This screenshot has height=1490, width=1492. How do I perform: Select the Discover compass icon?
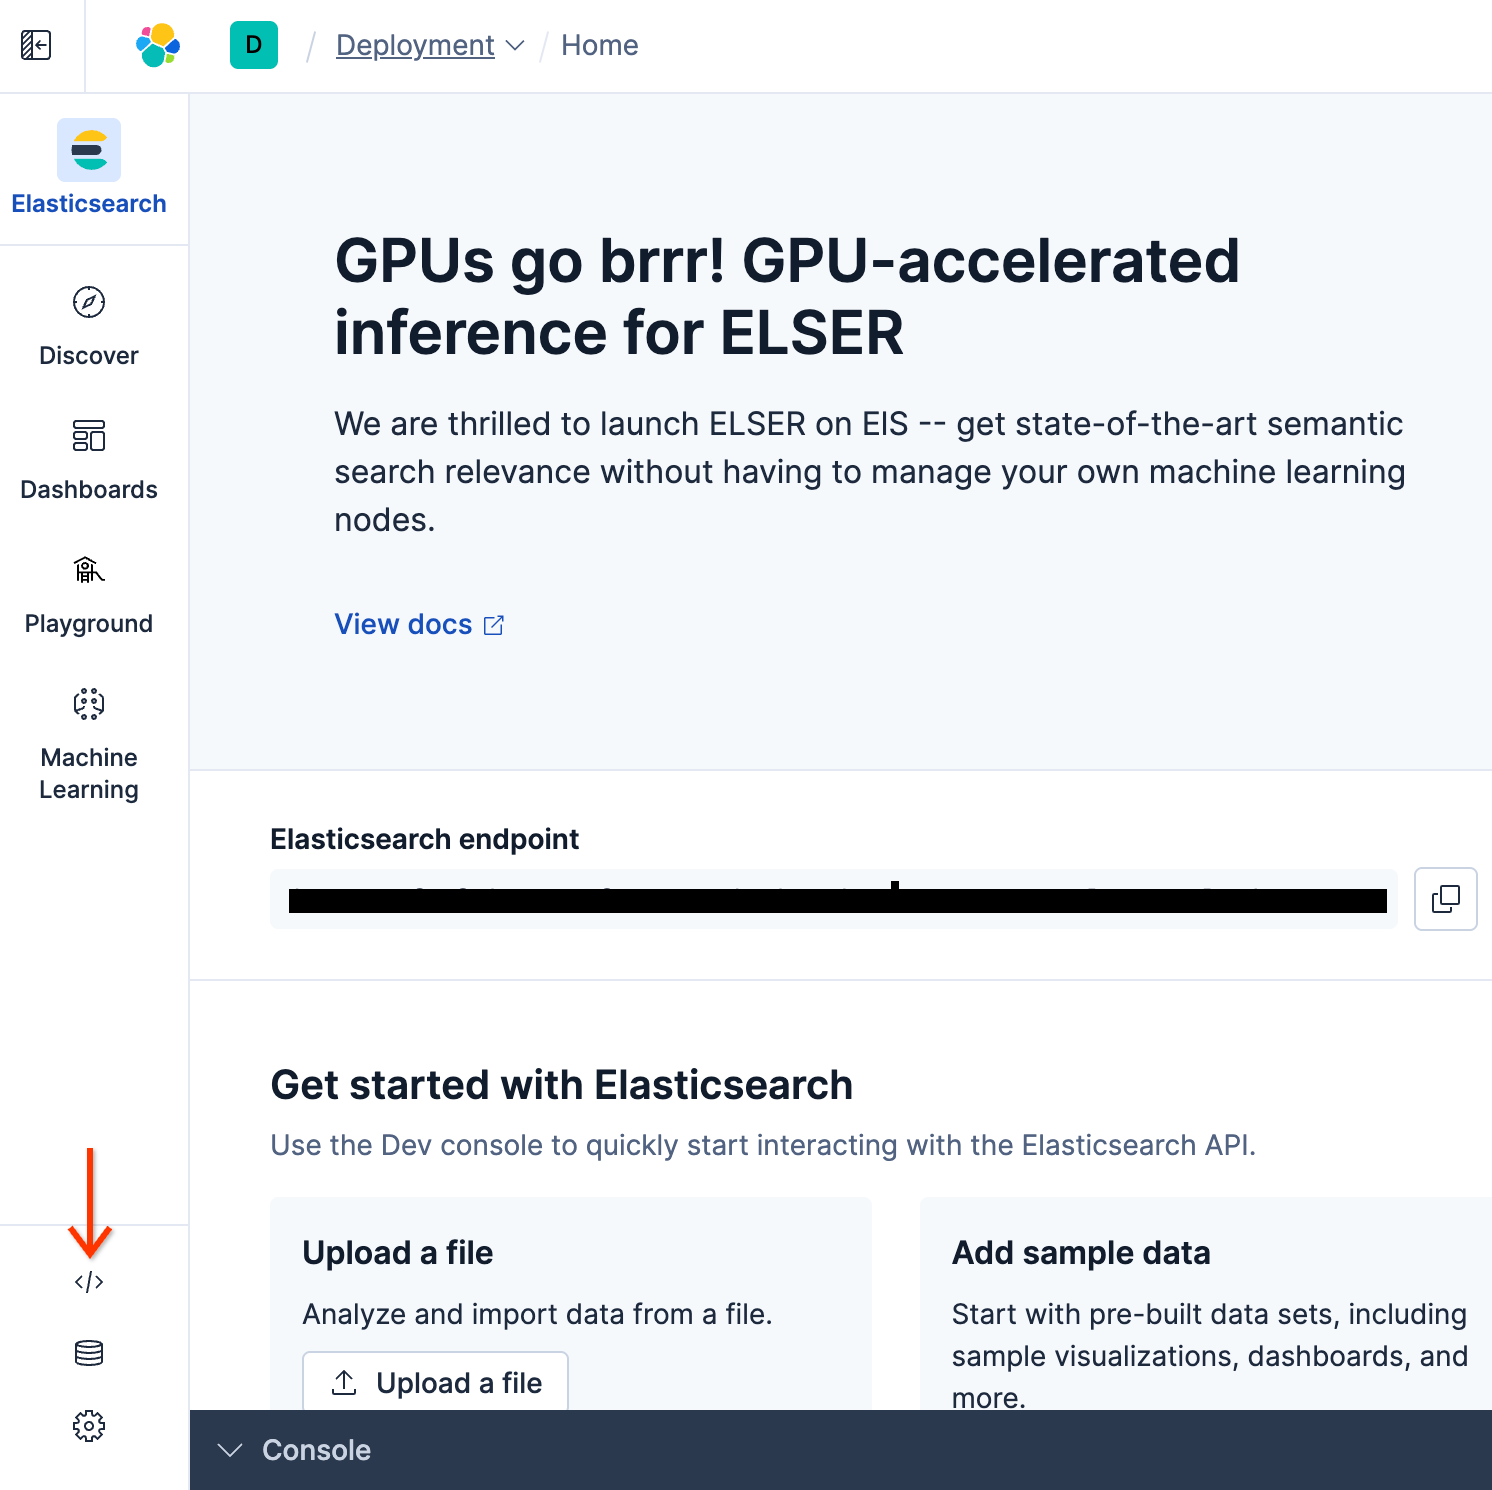tap(88, 303)
